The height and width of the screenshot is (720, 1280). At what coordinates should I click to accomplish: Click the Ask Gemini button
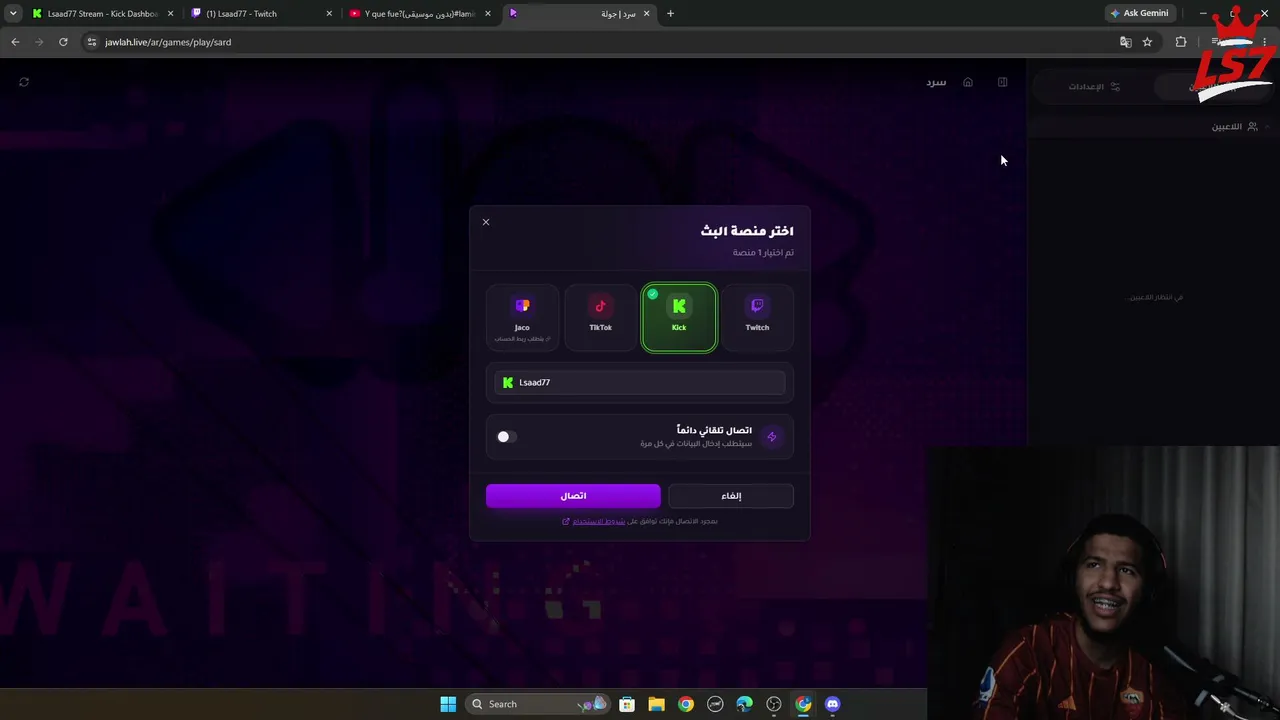[1139, 14]
